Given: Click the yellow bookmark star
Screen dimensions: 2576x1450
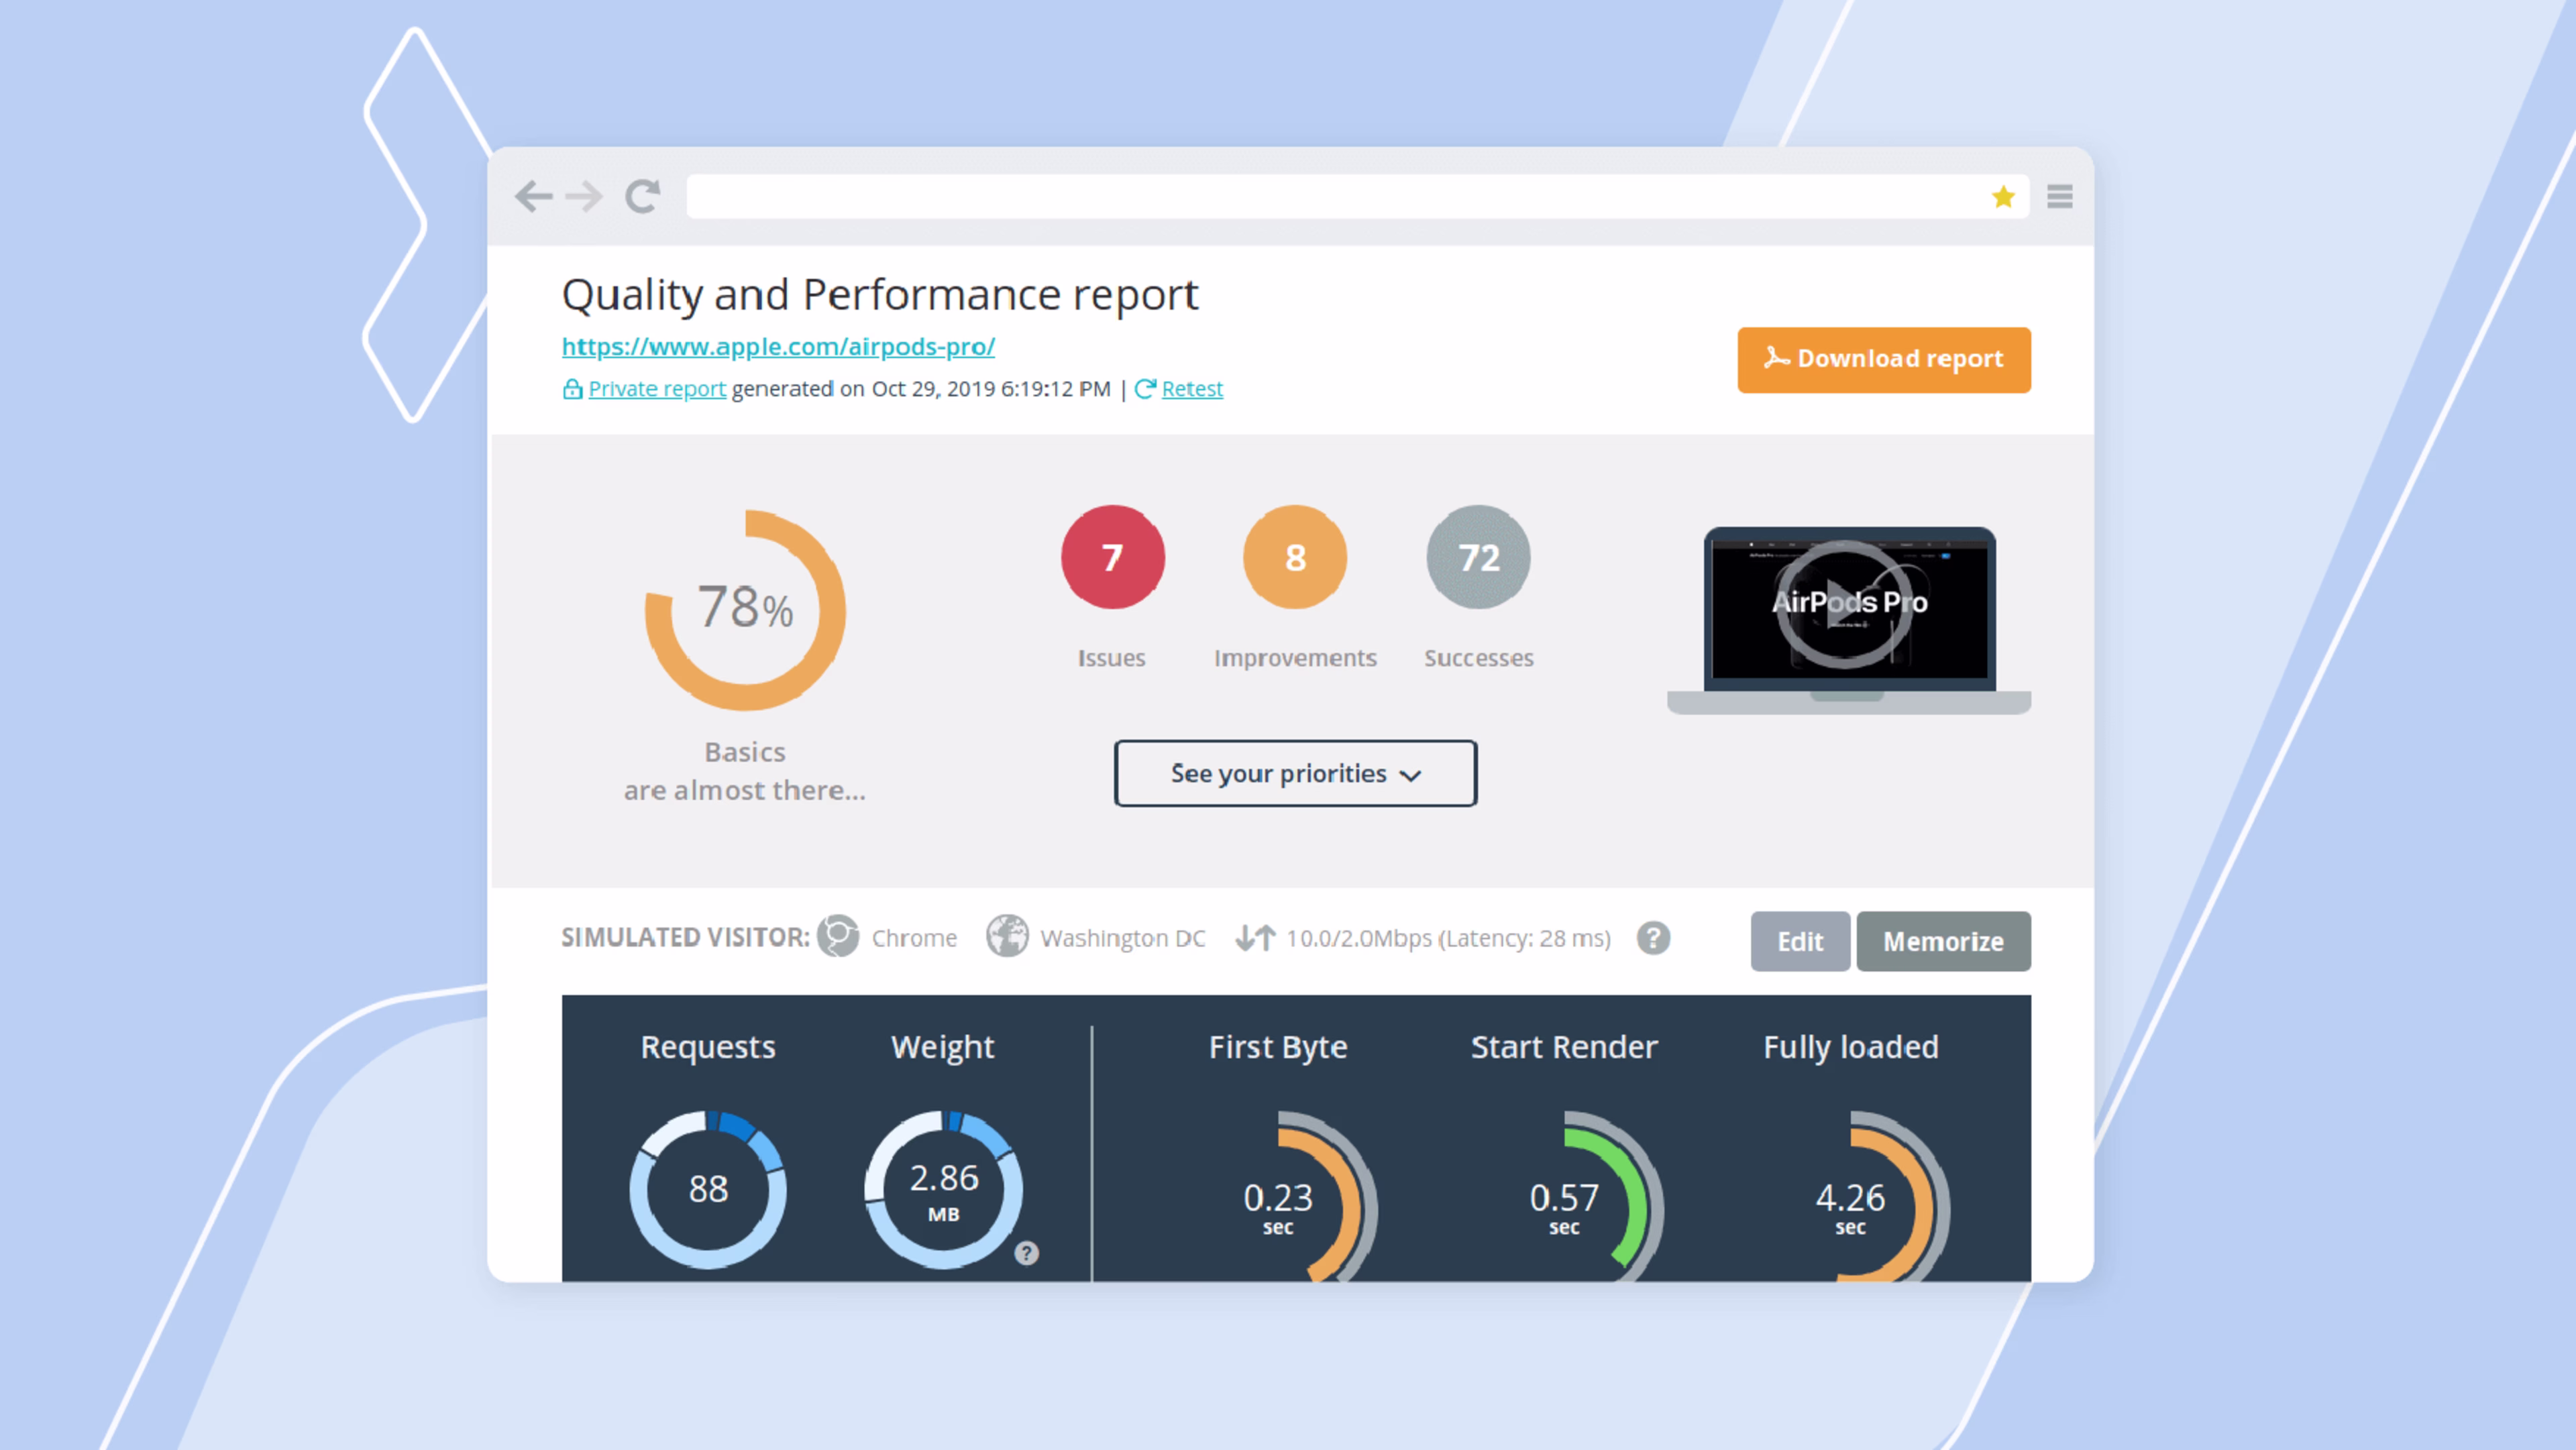Looking at the screenshot, I should (2003, 197).
